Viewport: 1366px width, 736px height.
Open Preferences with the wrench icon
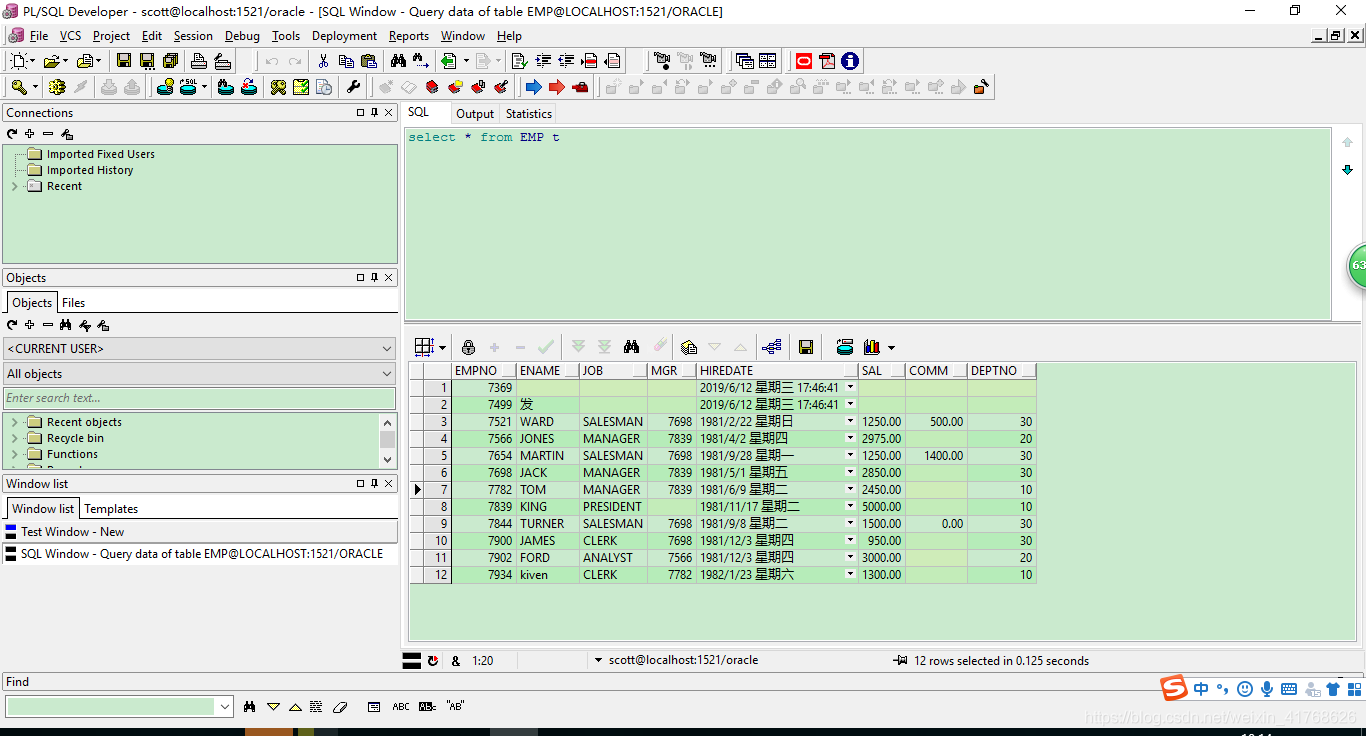[353, 87]
